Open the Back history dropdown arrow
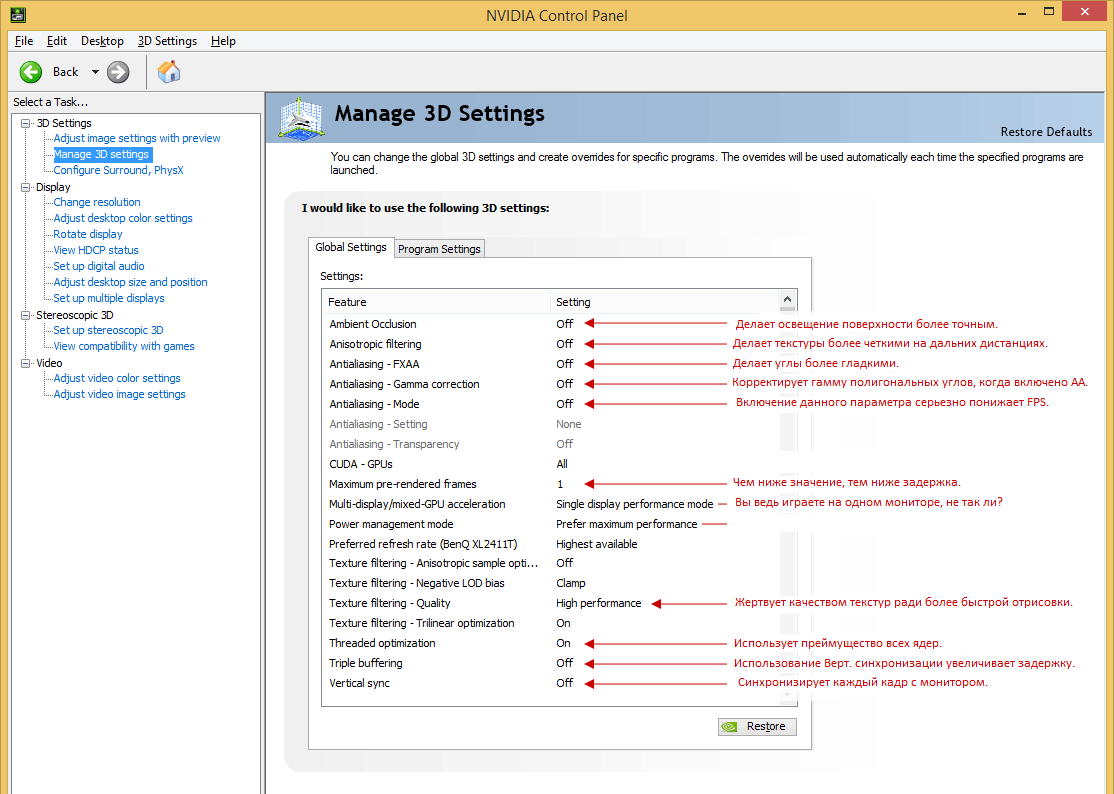 point(95,72)
